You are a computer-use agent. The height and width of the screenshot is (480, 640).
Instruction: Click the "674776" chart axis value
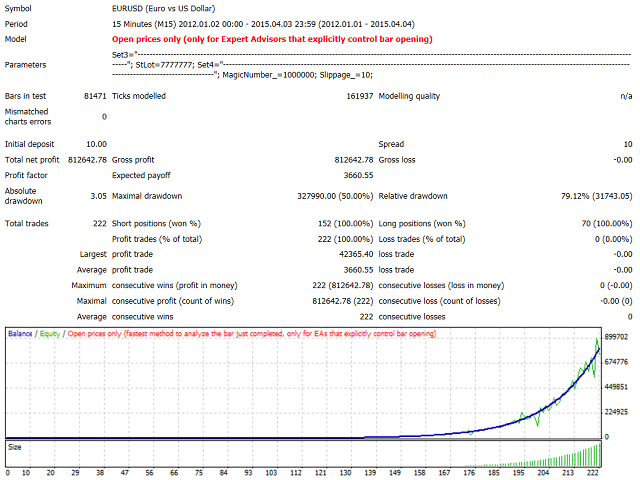click(616, 362)
